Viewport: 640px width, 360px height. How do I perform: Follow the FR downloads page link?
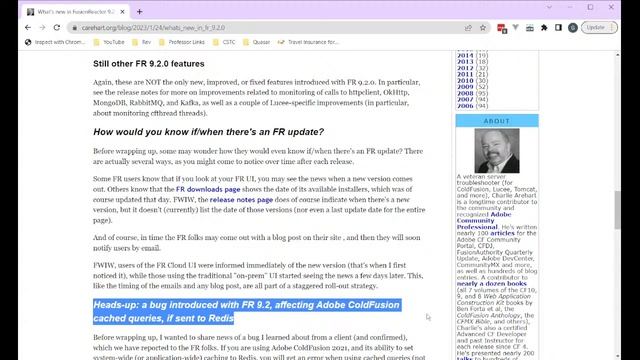[208, 189]
